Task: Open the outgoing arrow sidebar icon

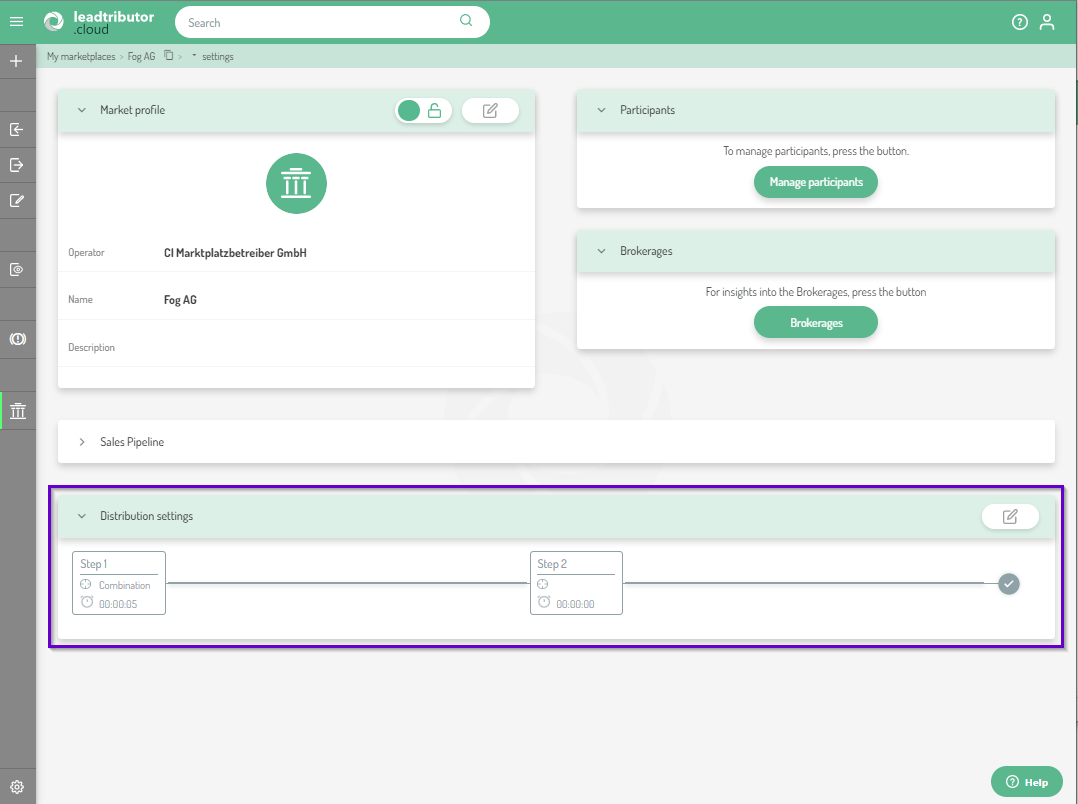Action: 16,165
